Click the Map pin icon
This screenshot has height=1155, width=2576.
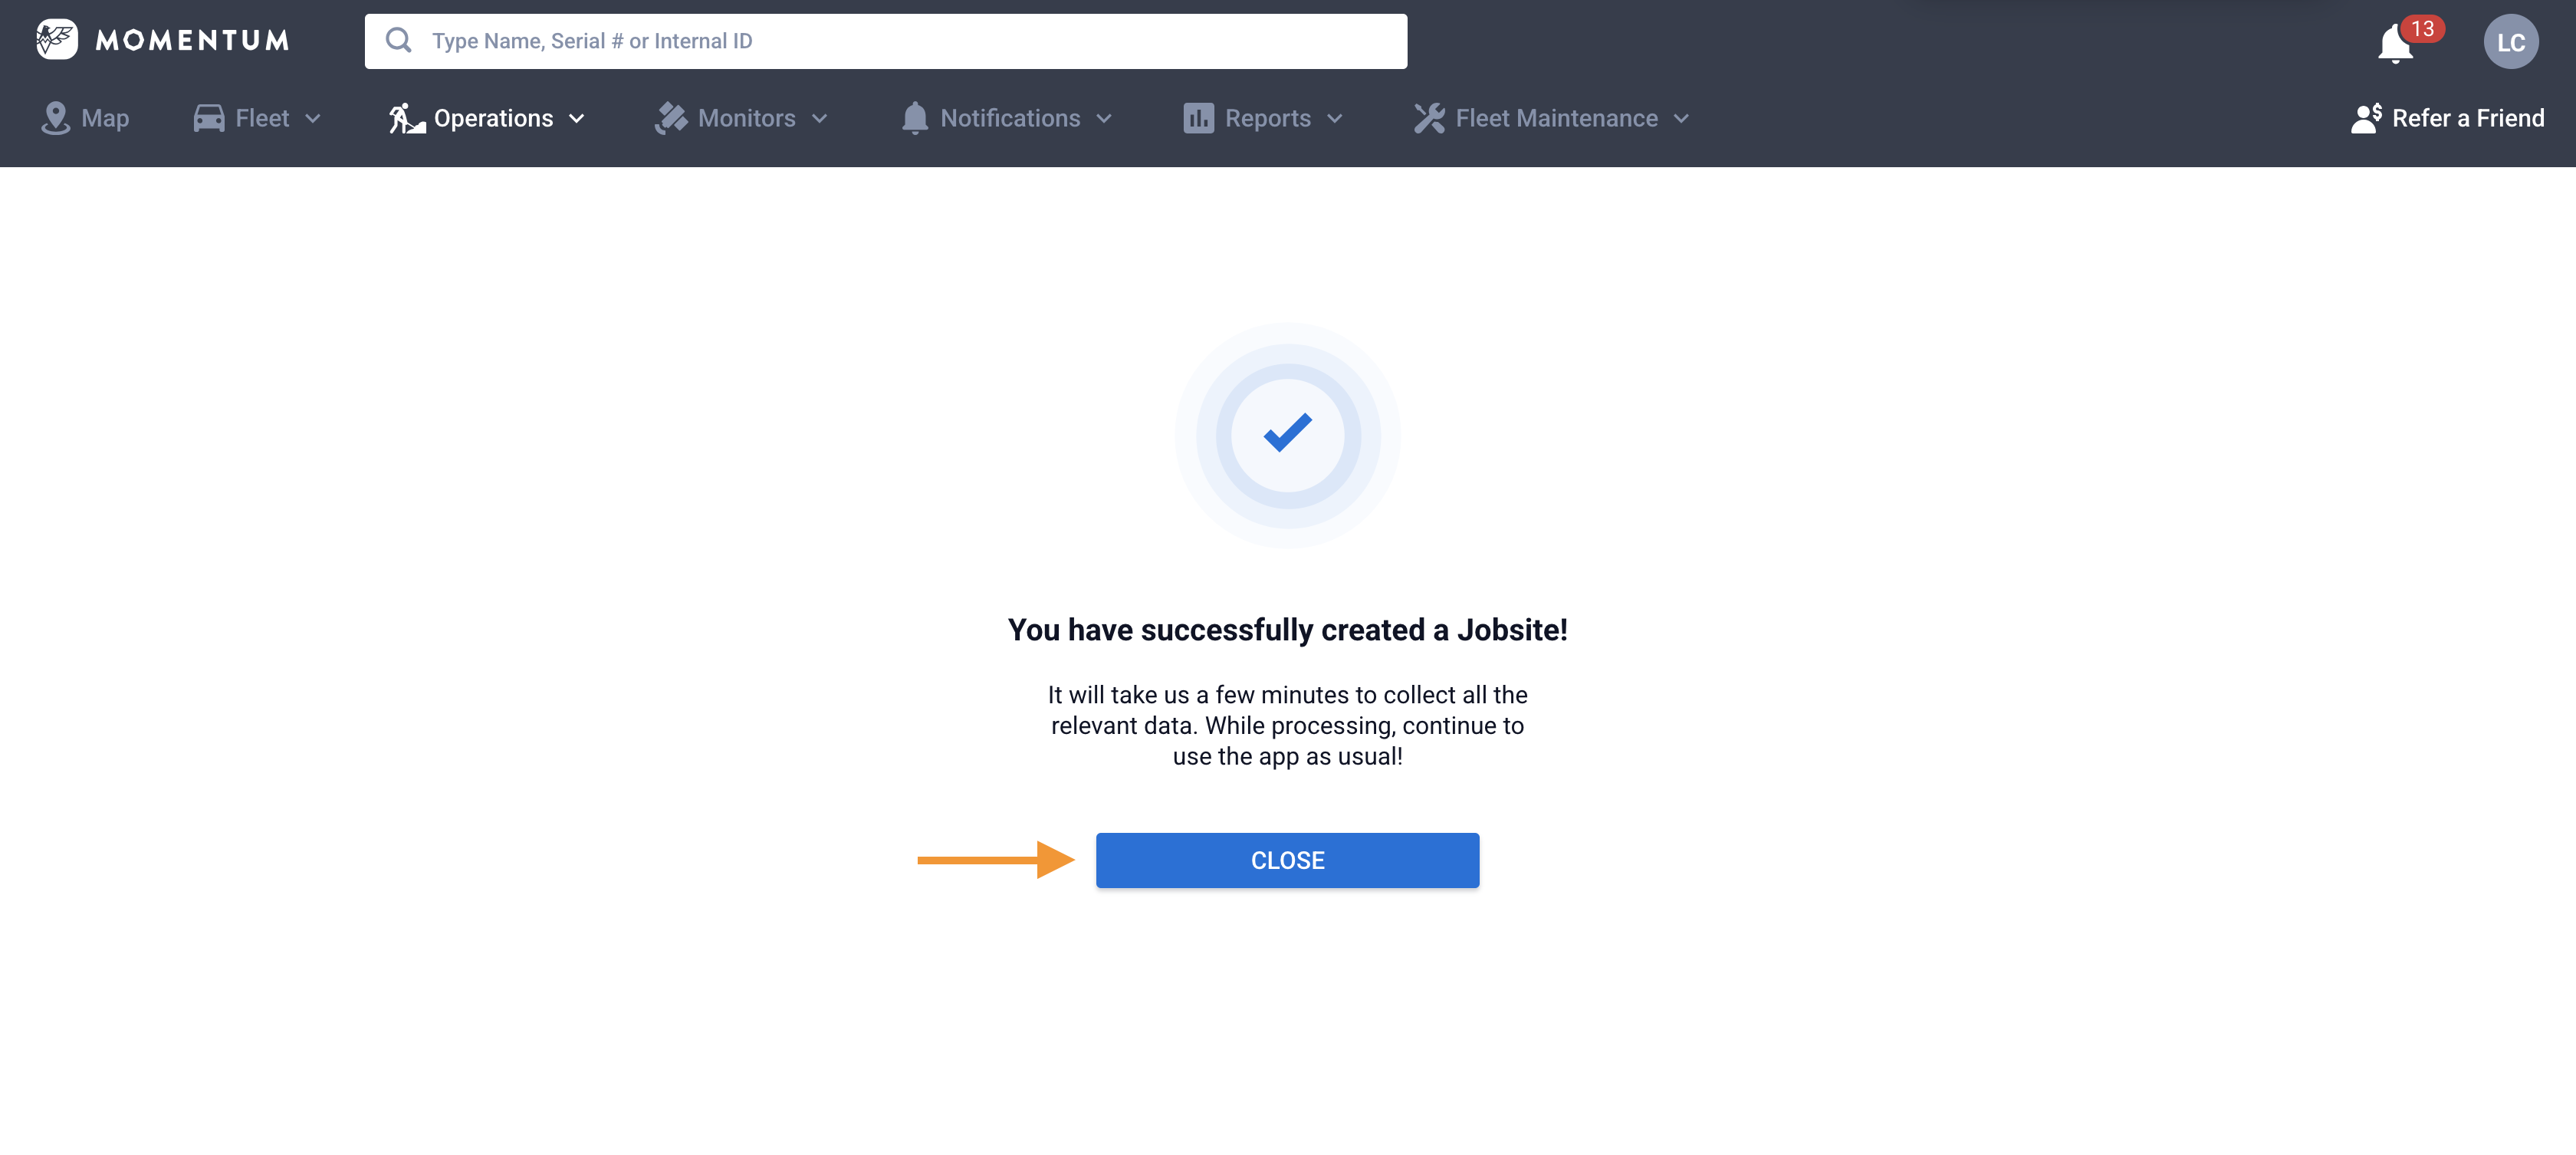click(56, 118)
